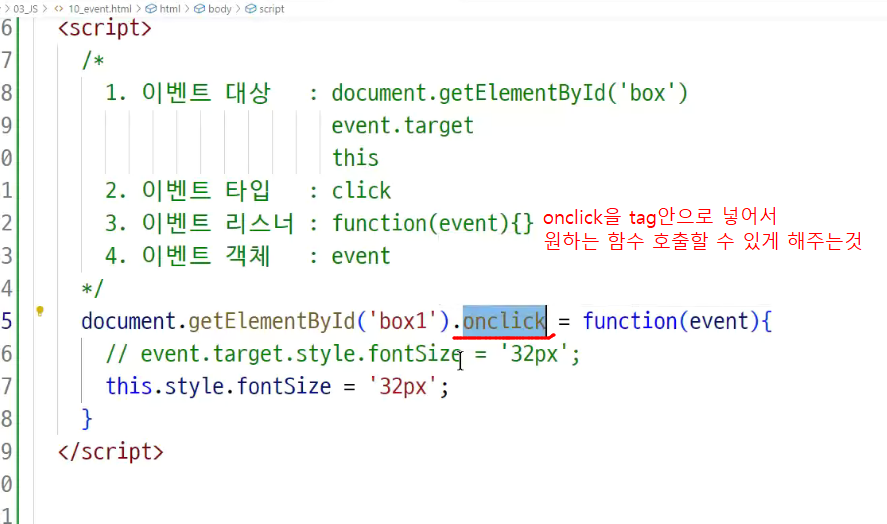Click document.getElementById('box') in the comment

point(510,93)
